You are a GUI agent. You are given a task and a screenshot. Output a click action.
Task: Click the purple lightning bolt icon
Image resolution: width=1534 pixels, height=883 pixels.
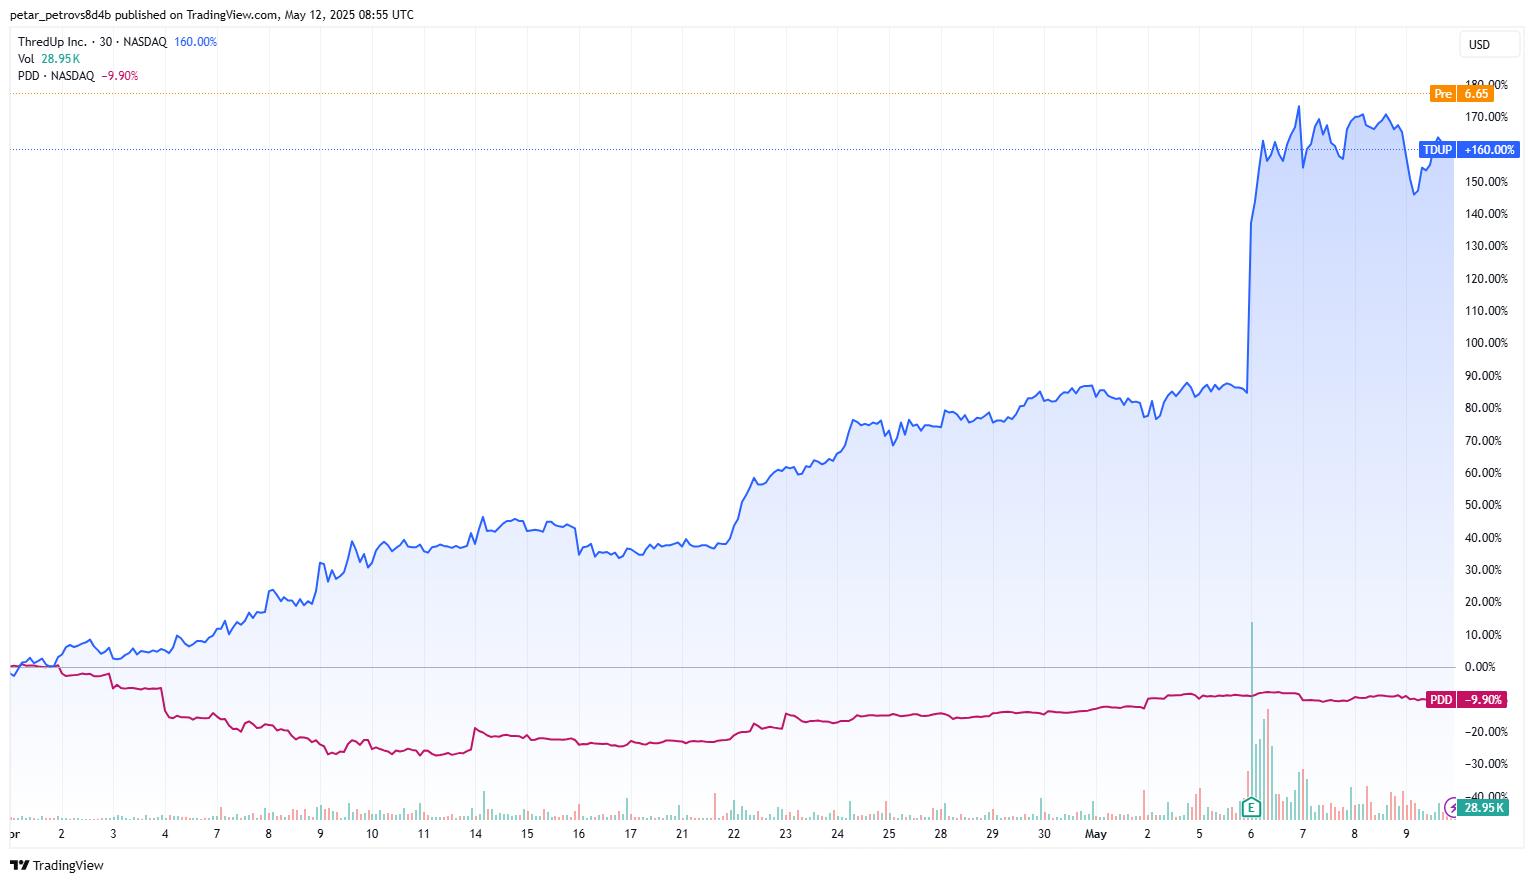point(1451,807)
